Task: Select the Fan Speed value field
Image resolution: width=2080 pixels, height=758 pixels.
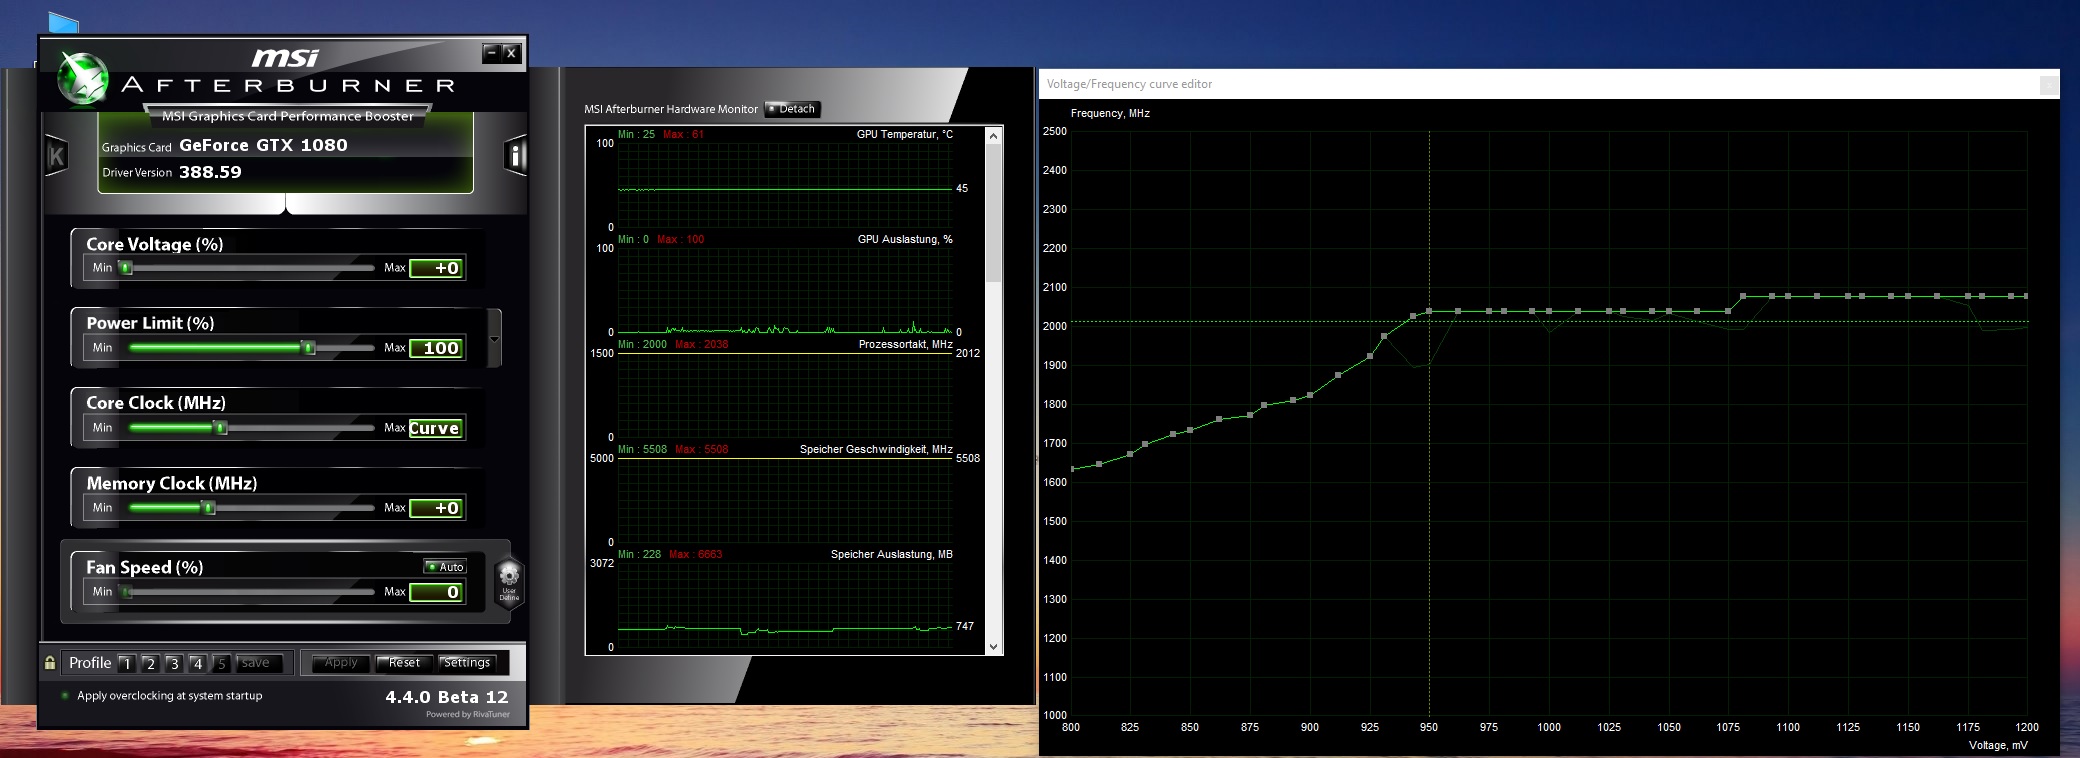Action: click(x=436, y=592)
